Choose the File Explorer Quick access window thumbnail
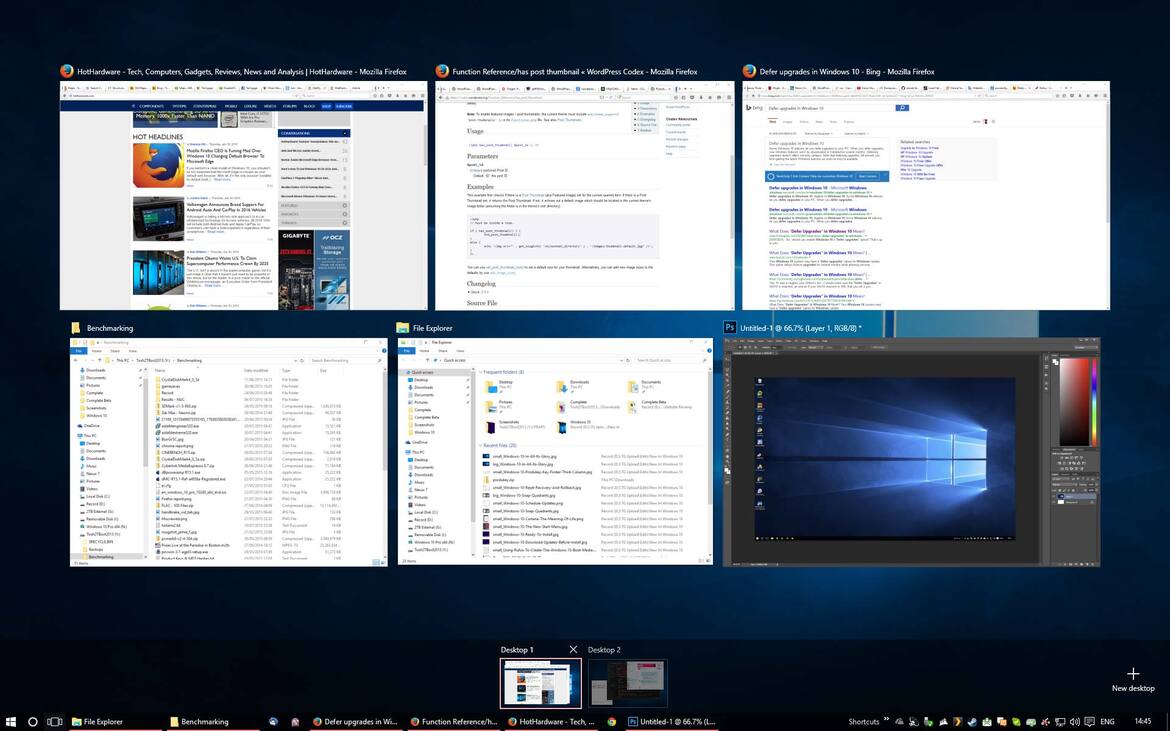This screenshot has height=731, width=1170. tap(555, 451)
